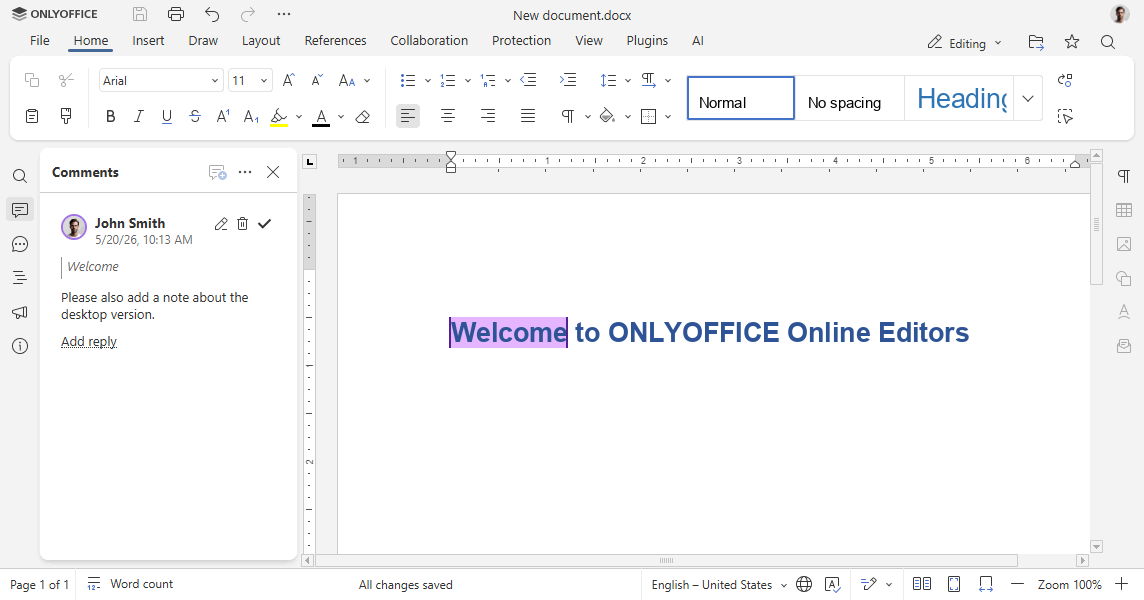This screenshot has width=1144, height=600.
Task: Undo the last action
Action: (212, 14)
